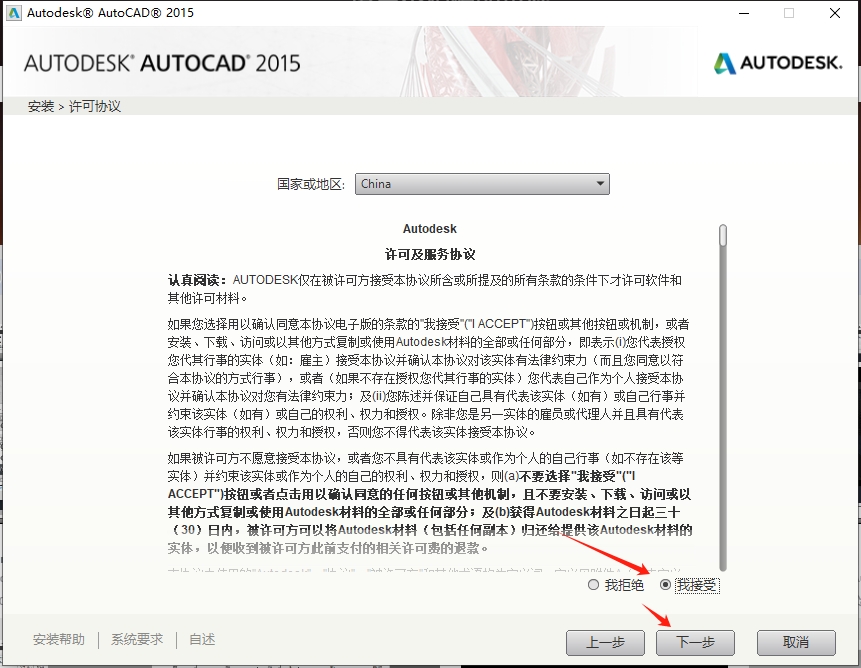Click the AUTODESK AUTOCAD 2015 banner logo
Viewport: 861px width, 668px height.
(160, 61)
